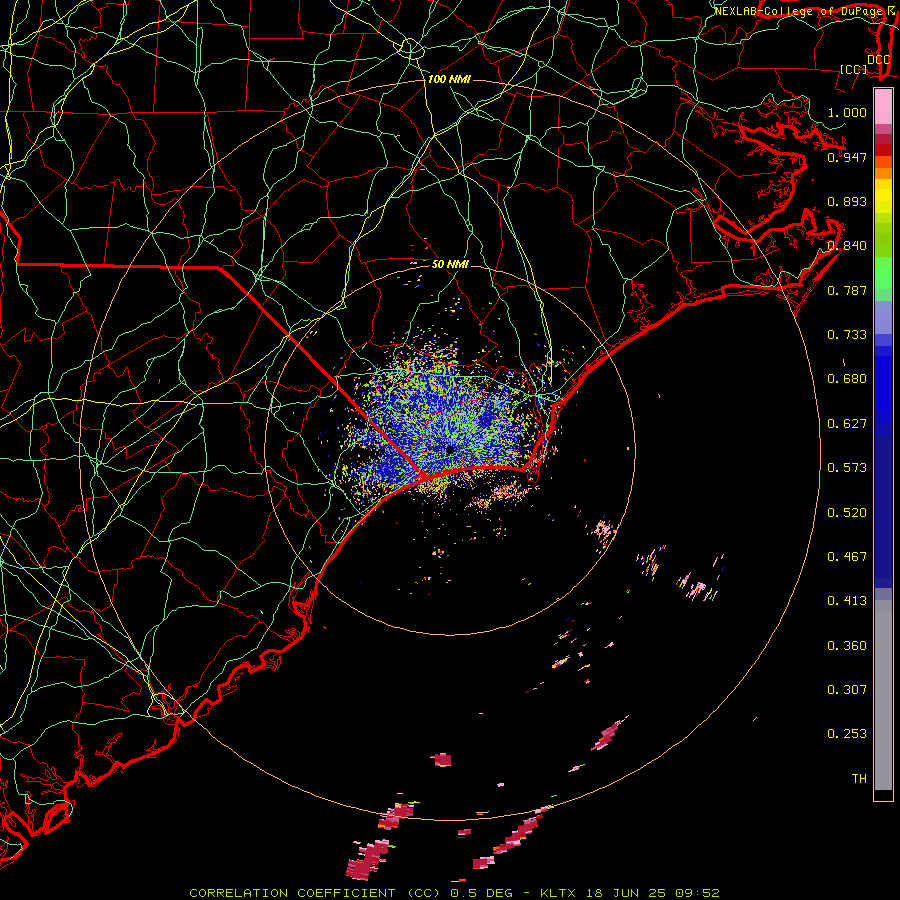Click the 1.000 legend value

pos(847,112)
